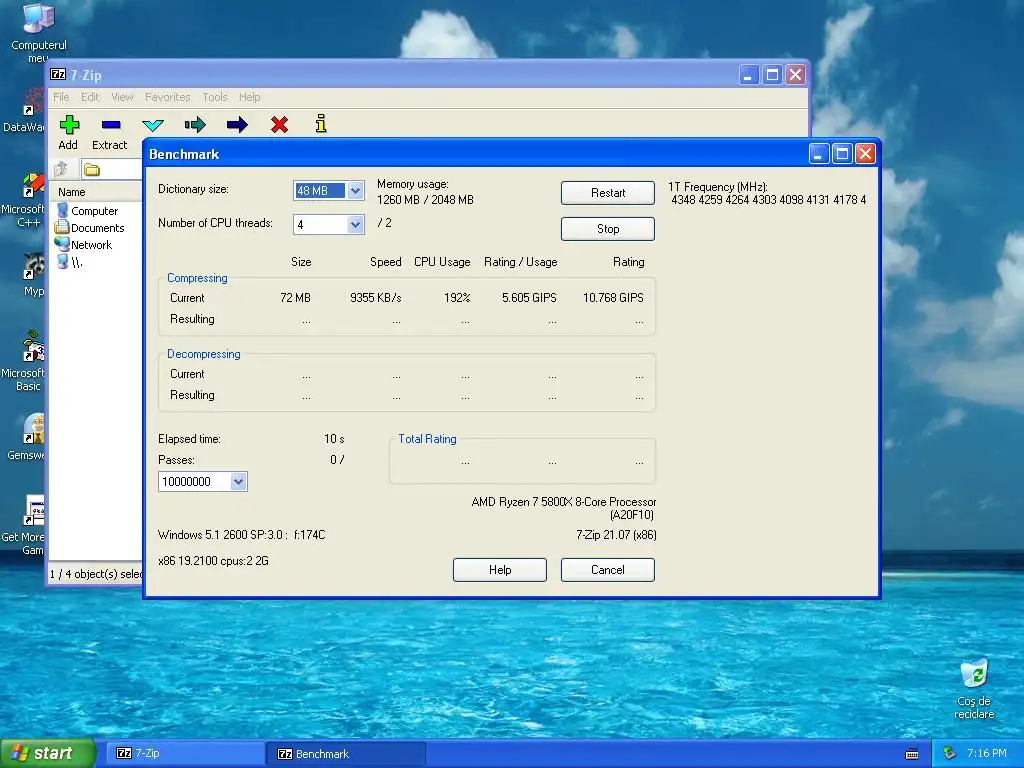Open the View menu in 7-Zip

[122, 97]
